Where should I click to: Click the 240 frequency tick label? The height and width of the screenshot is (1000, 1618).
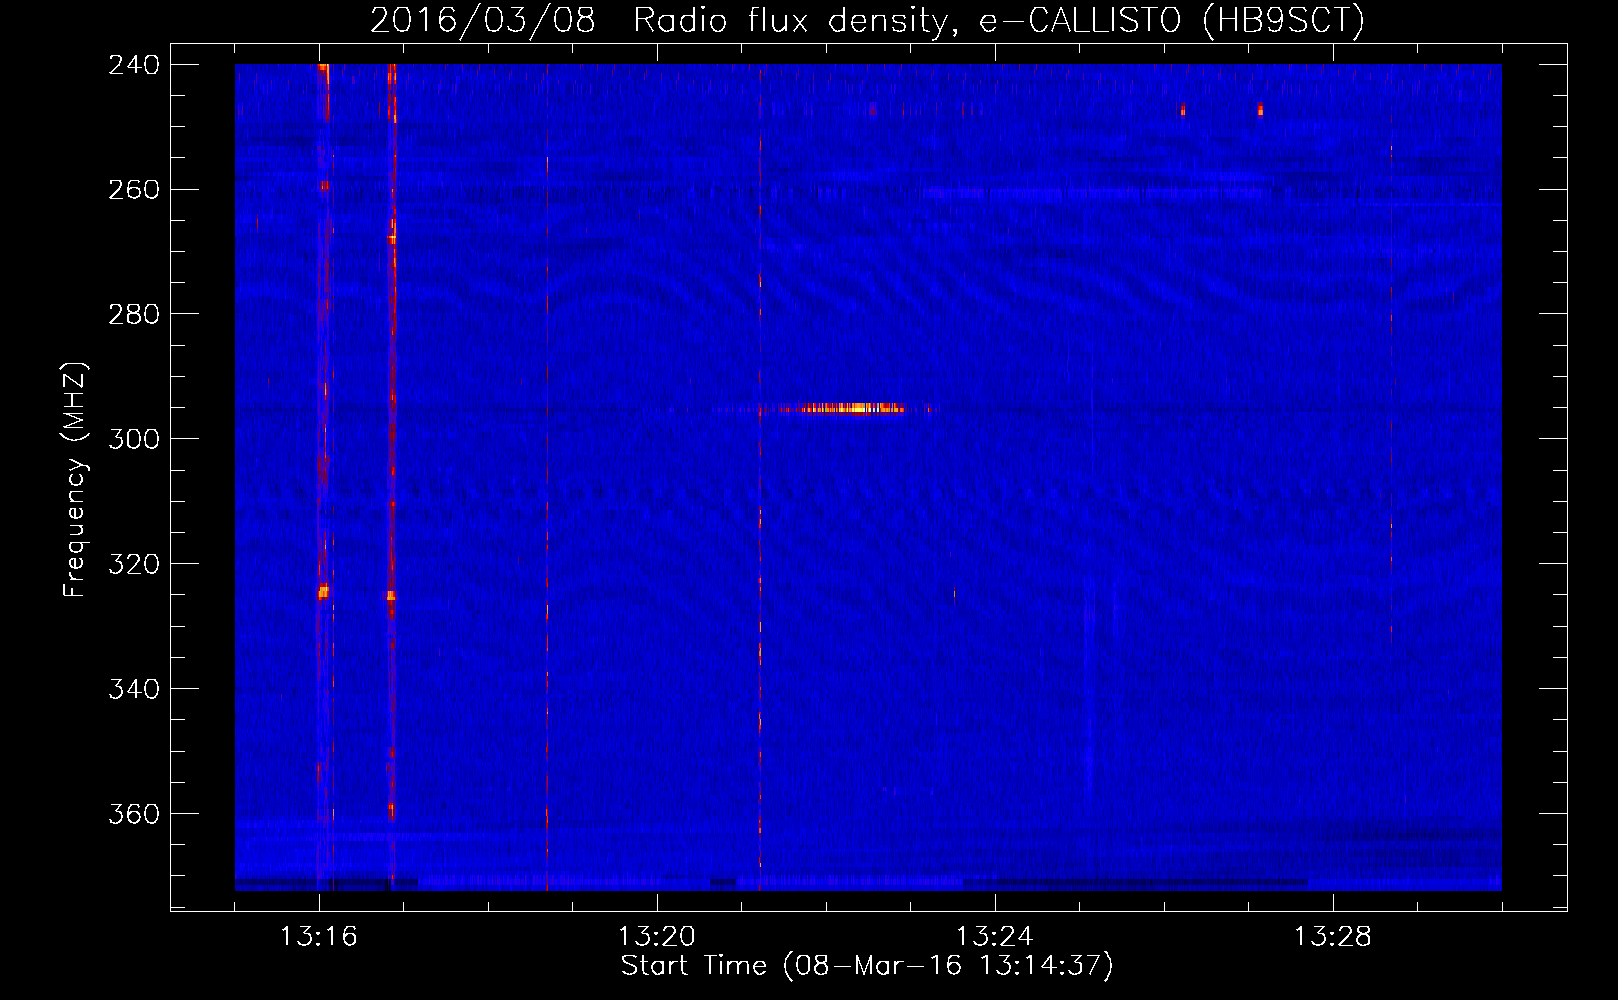click(133, 65)
